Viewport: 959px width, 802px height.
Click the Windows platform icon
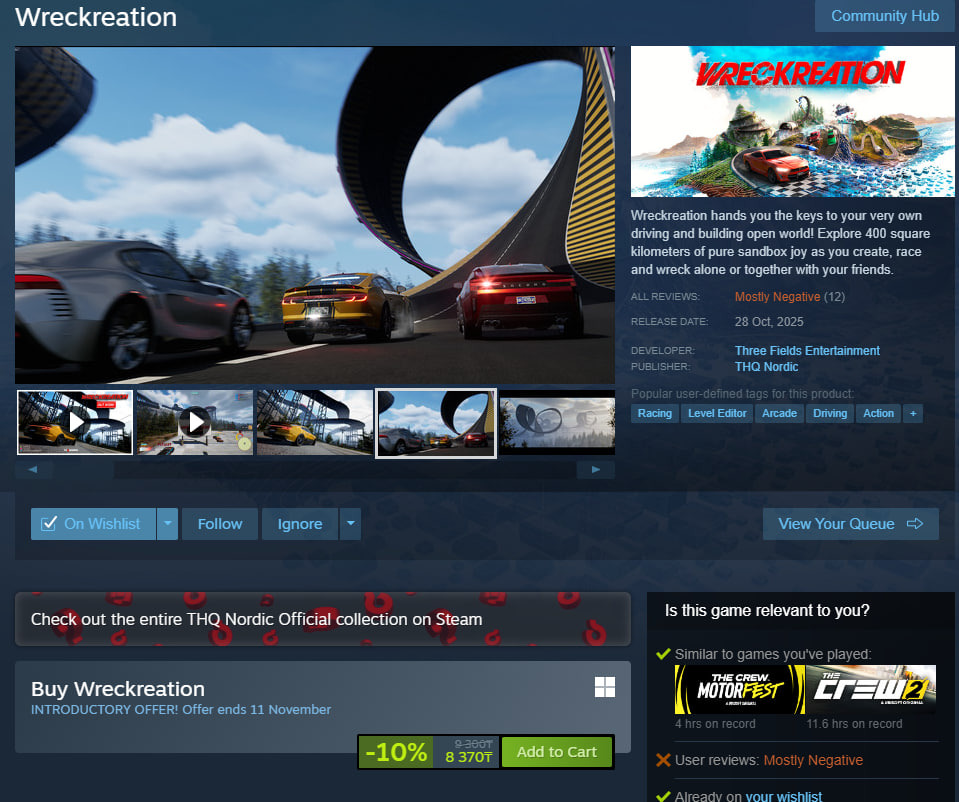click(x=605, y=687)
